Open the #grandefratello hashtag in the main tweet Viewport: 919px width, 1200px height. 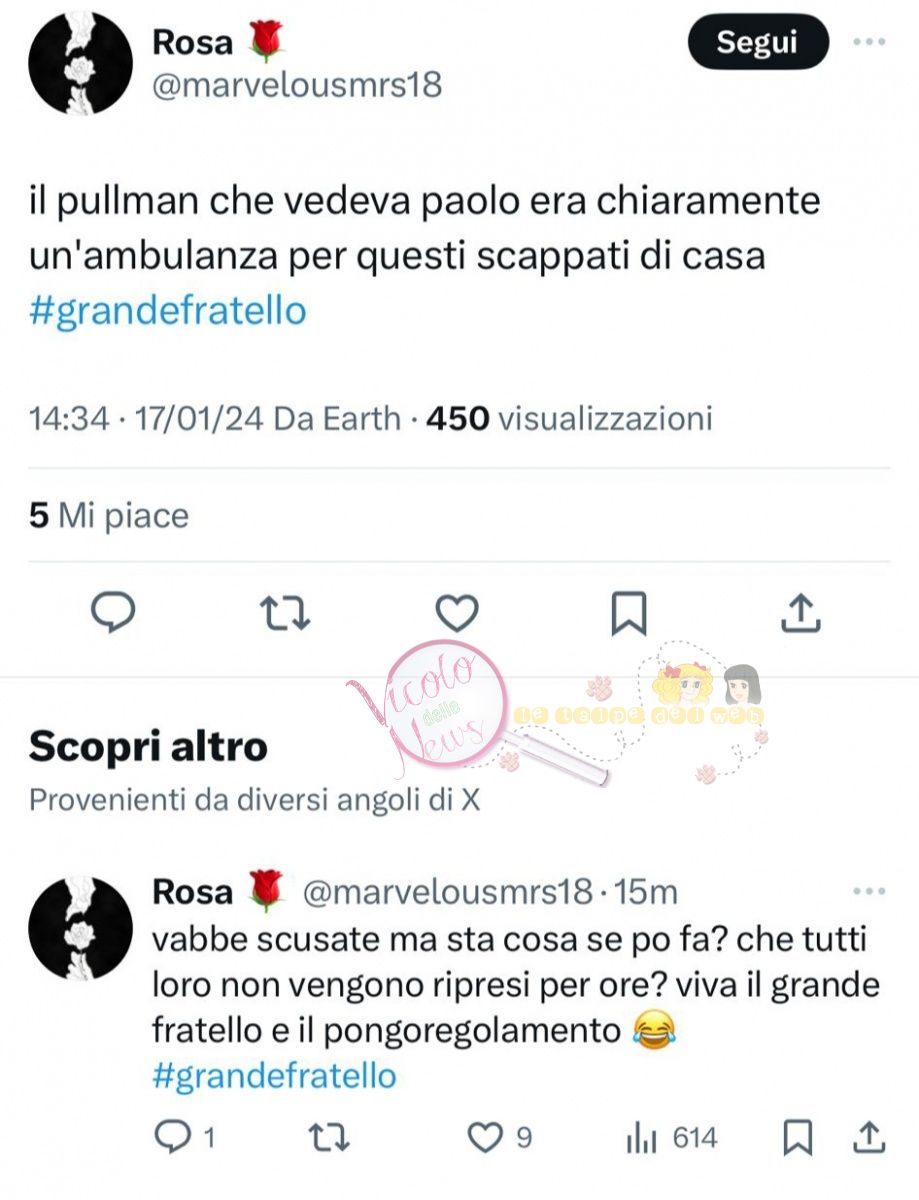168,311
